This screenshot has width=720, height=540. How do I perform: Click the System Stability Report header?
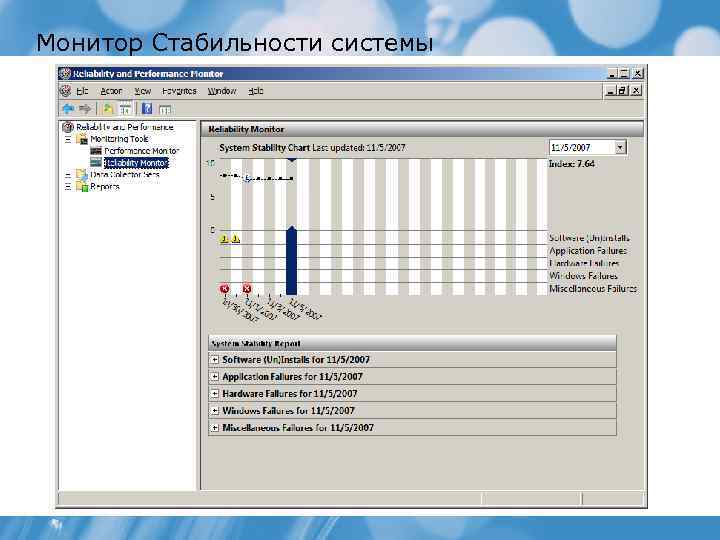coord(412,343)
